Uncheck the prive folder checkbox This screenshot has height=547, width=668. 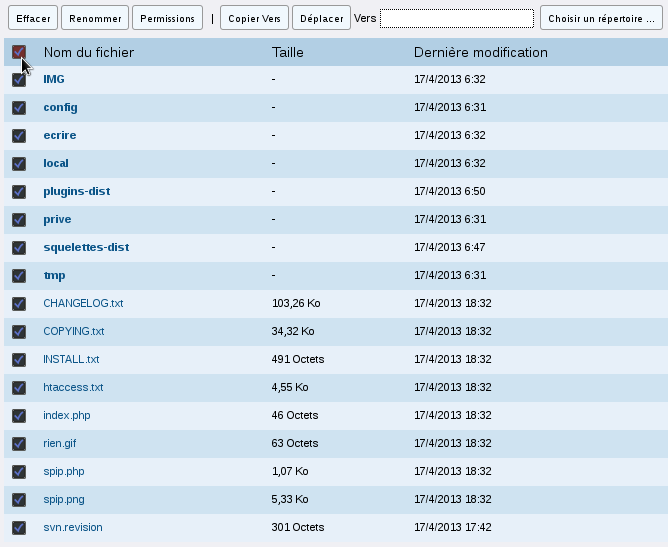coord(19,220)
